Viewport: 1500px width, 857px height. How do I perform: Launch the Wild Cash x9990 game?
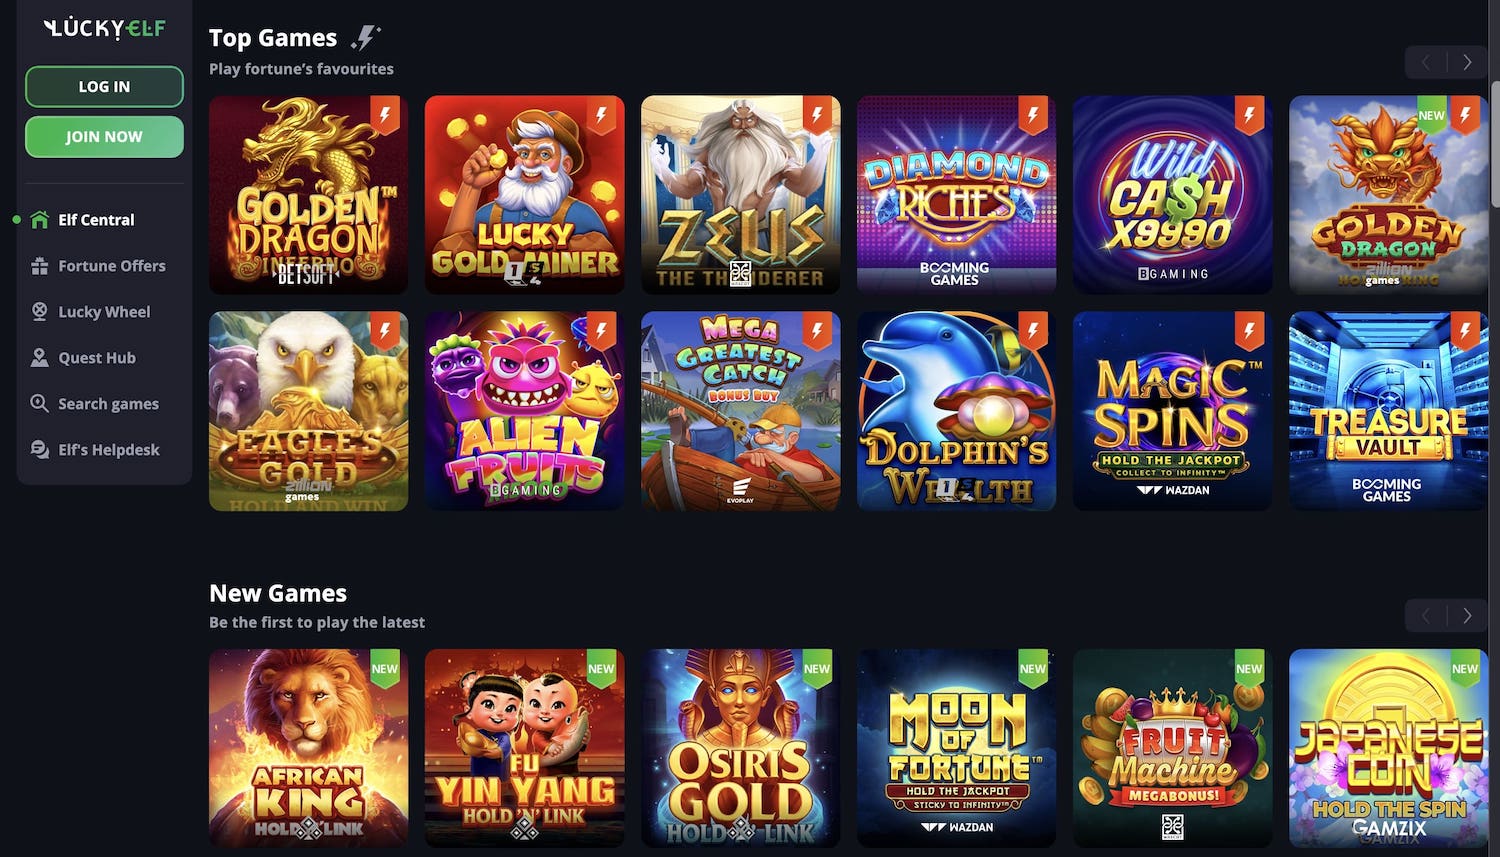pyautogui.click(x=1172, y=195)
